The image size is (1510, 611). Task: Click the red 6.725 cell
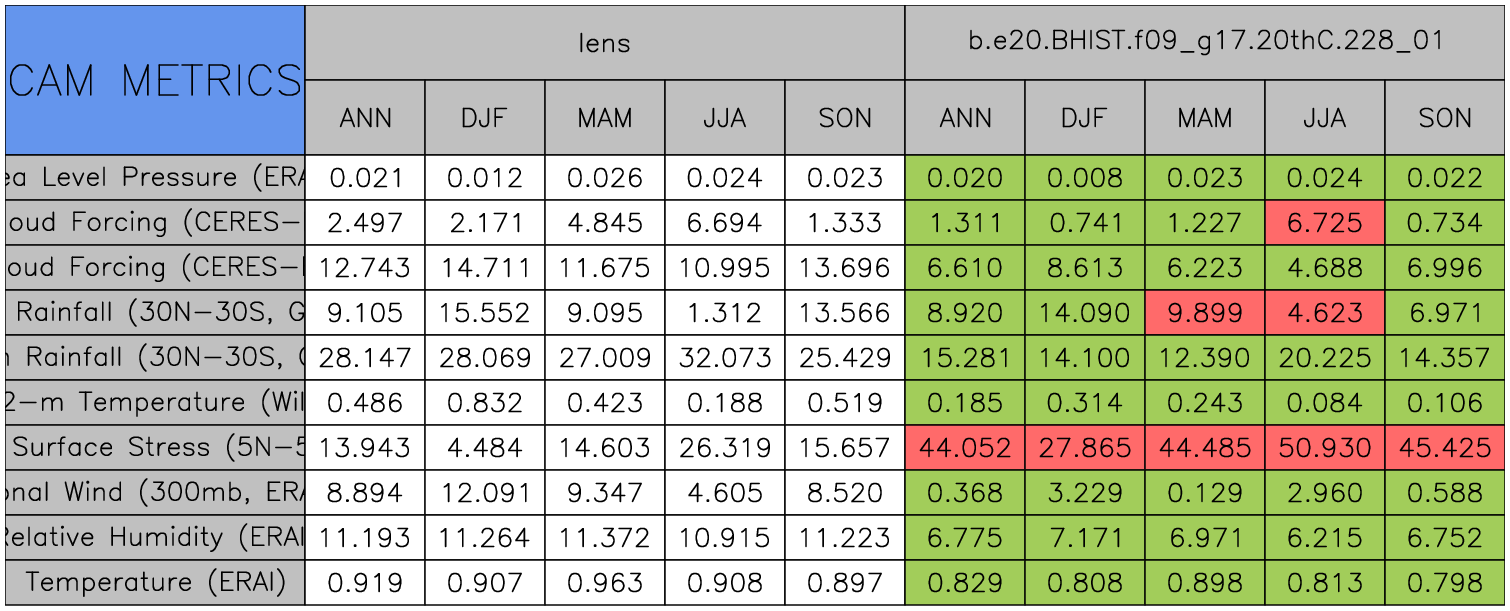click(x=1325, y=223)
